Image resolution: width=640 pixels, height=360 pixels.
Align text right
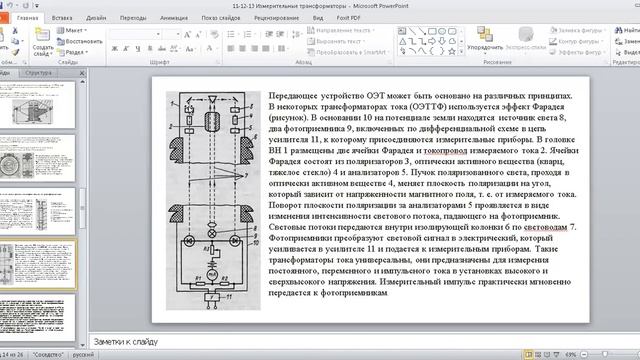tap(254, 49)
